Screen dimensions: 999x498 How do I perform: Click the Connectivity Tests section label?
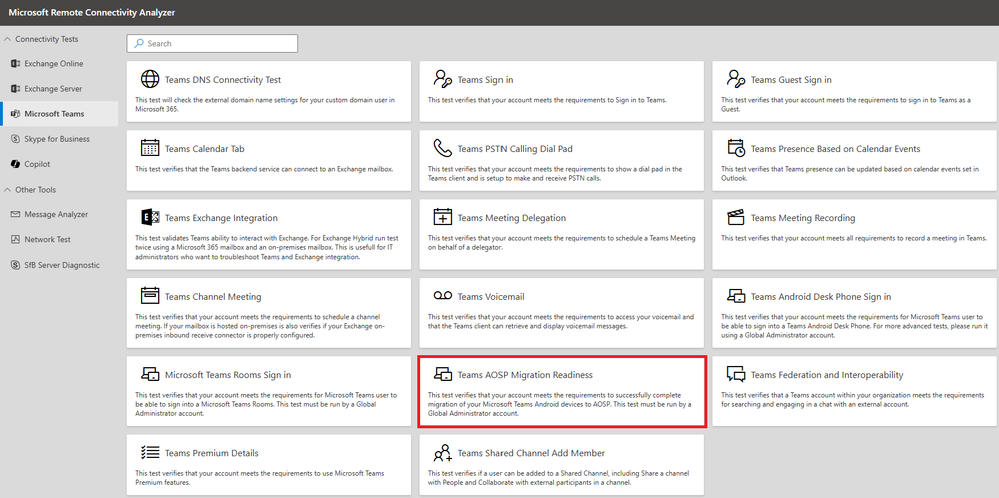pos(47,39)
